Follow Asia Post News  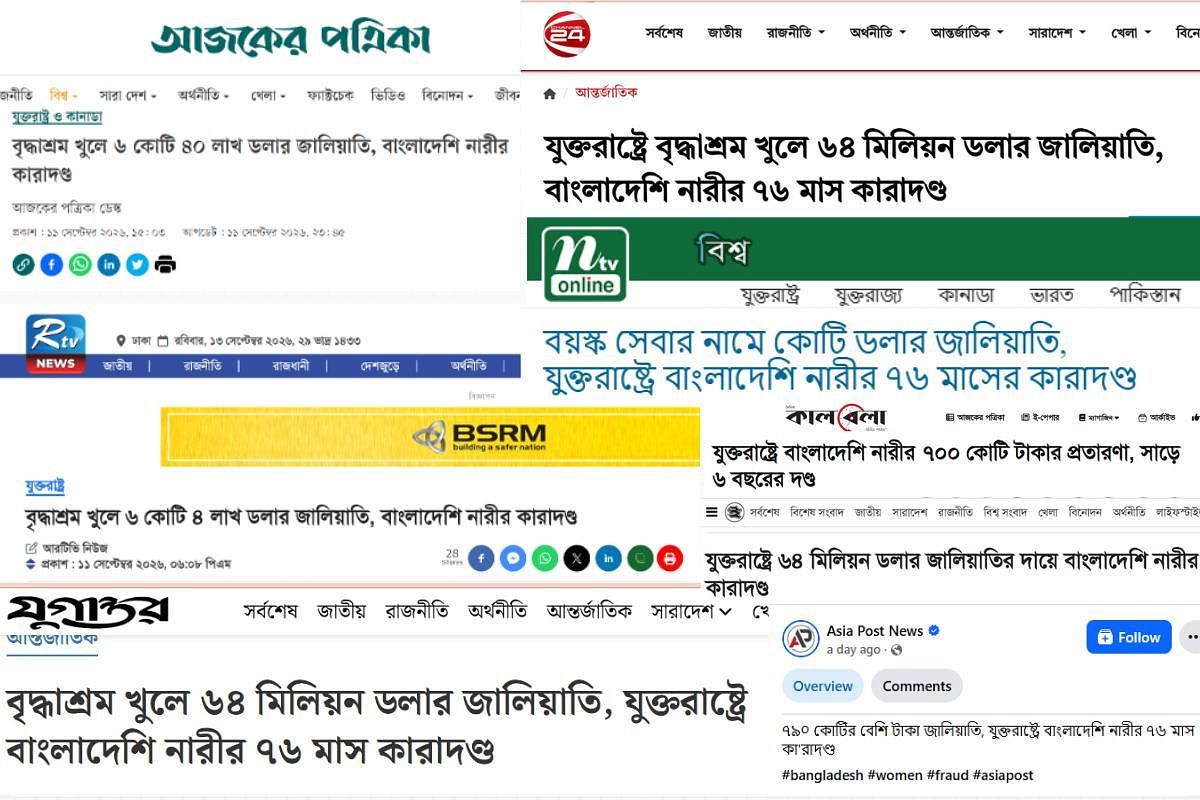1129,637
